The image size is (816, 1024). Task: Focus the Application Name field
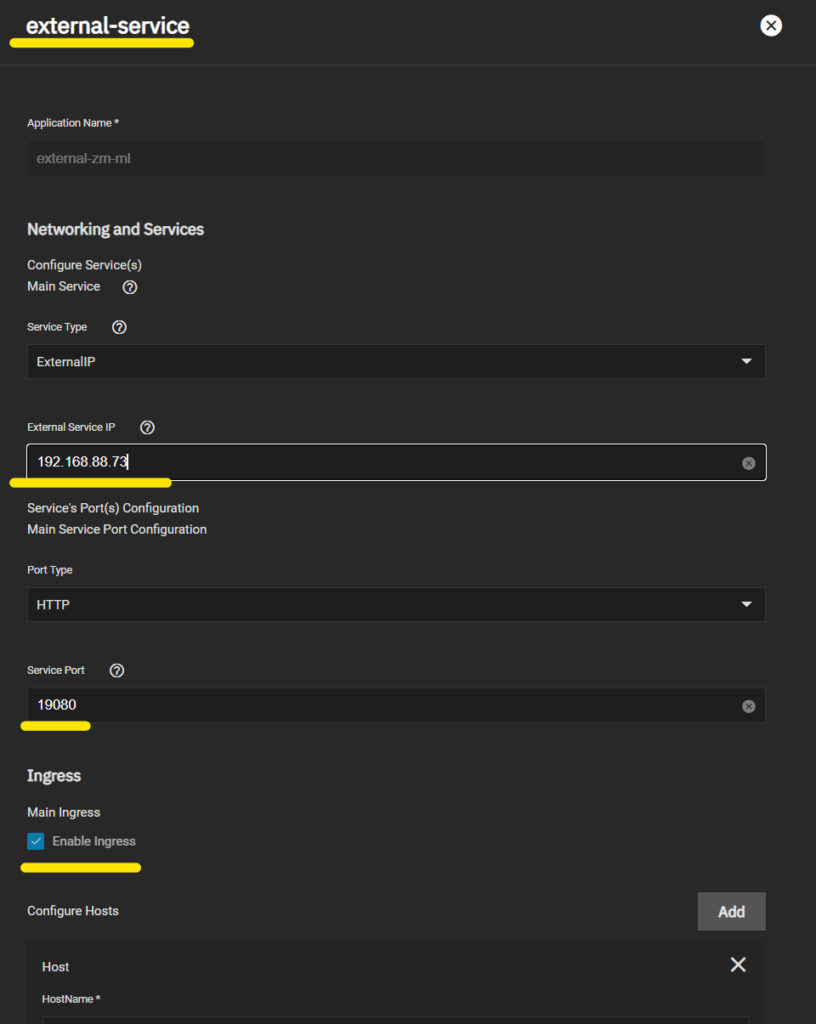click(x=396, y=158)
